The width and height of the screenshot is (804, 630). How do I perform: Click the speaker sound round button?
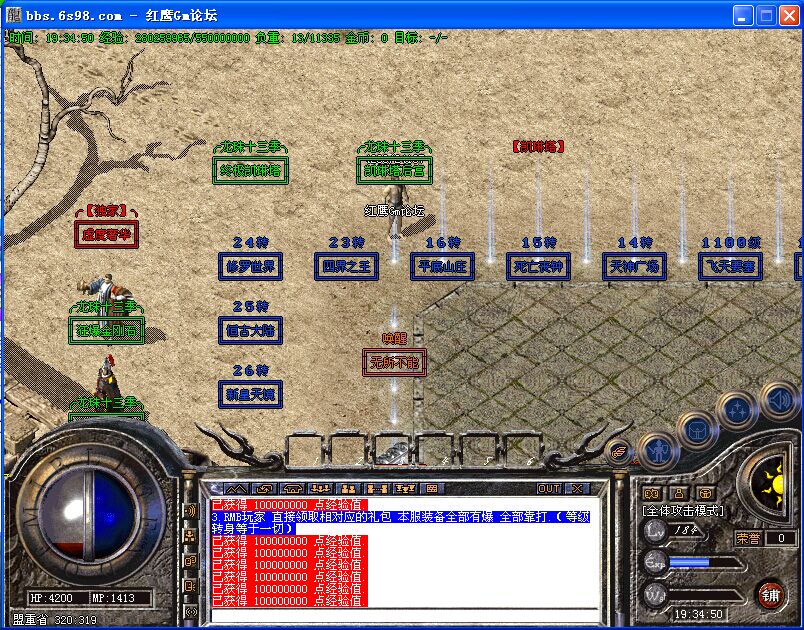click(780, 401)
